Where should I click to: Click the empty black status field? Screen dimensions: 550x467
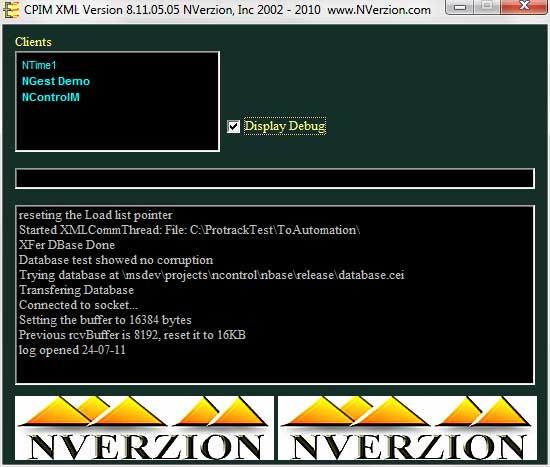click(x=275, y=178)
